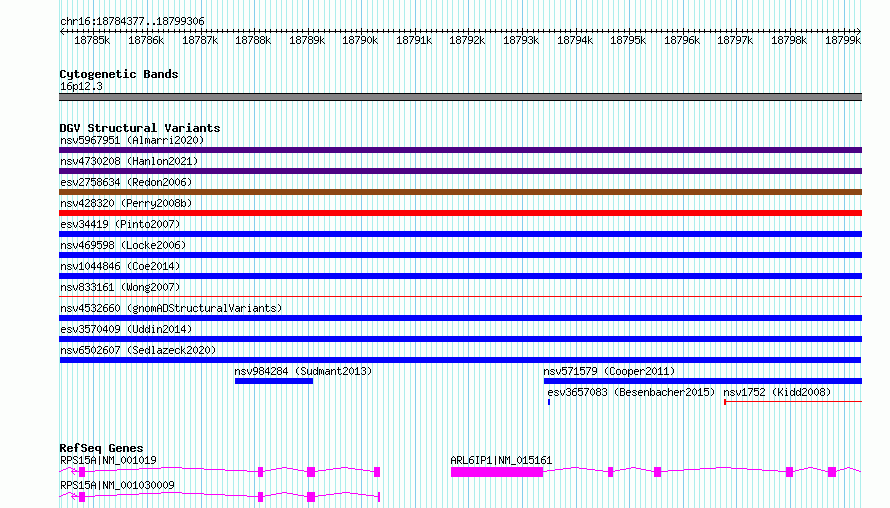Open variant nsv984284 (Sudmant2013) label
This screenshot has height=508, width=890.
tap(303, 371)
